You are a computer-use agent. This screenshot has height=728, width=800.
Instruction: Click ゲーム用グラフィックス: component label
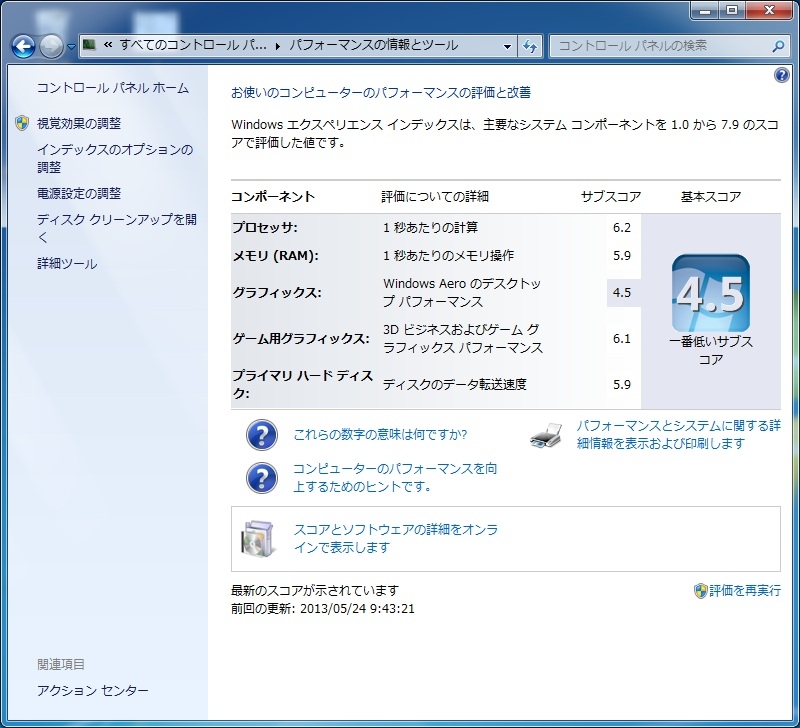click(301, 338)
